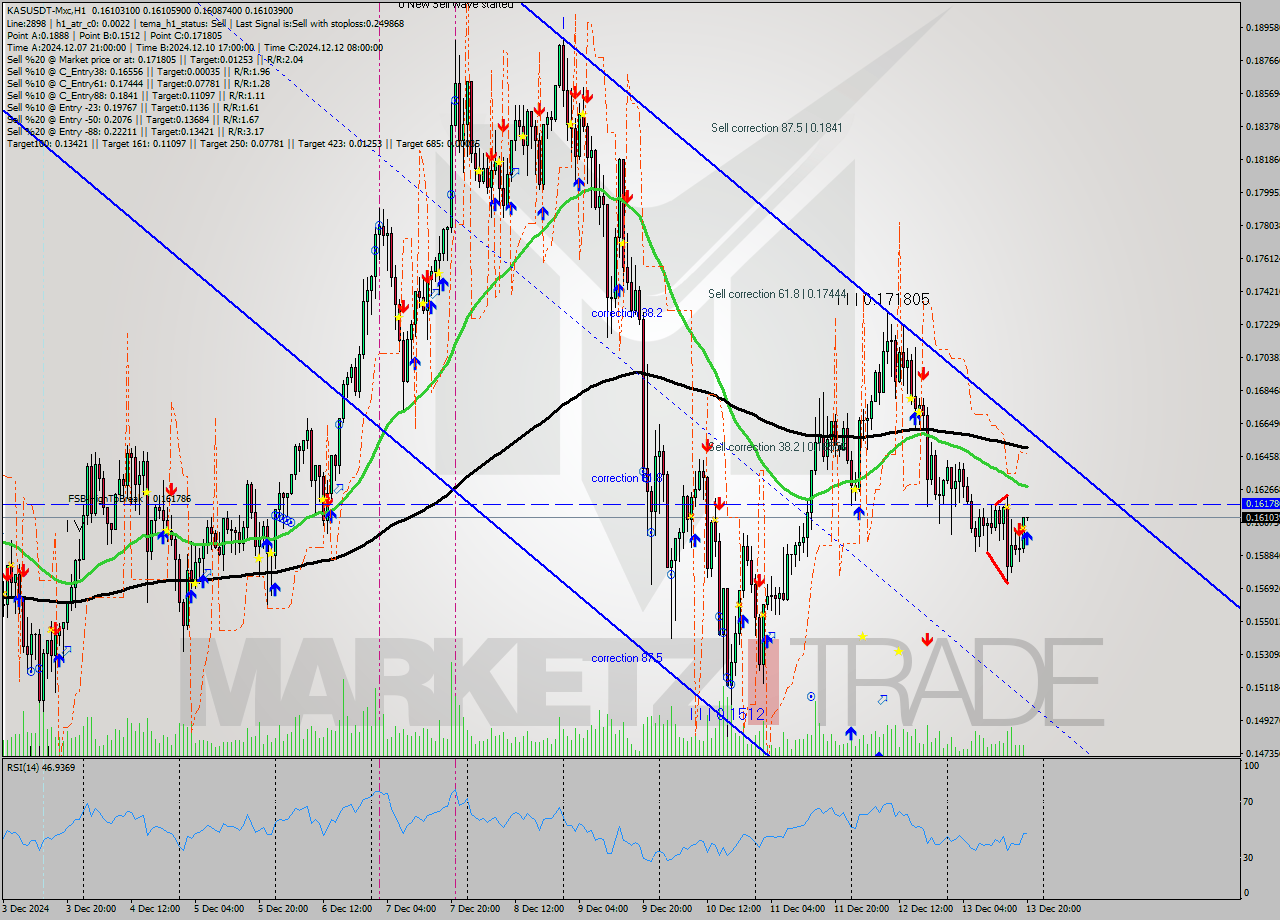This screenshot has width=1280, height=920.
Task: Click the 0.15884 price axis label
Action: tap(1262, 555)
